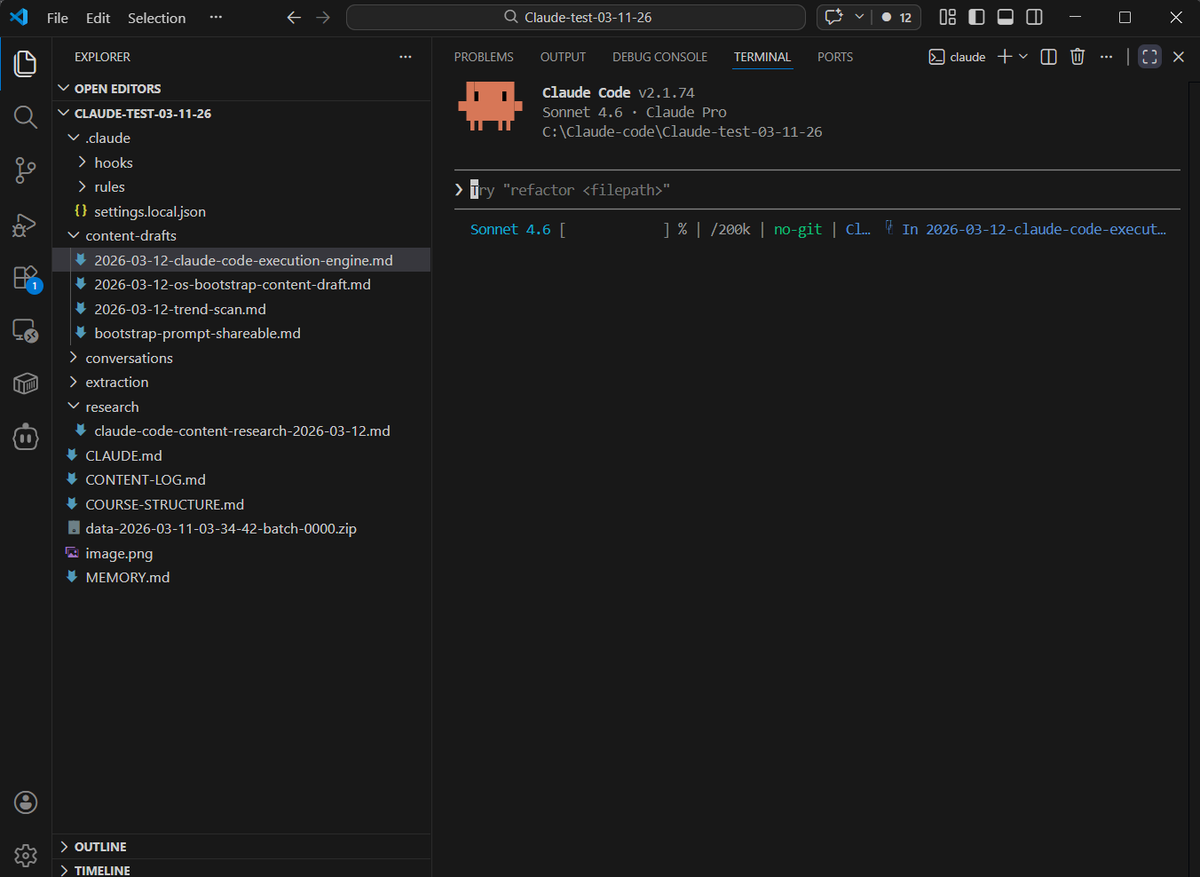Viewport: 1200px width, 877px height.
Task: Add a new terminal with plus icon
Action: pyautogui.click(x=1005, y=57)
